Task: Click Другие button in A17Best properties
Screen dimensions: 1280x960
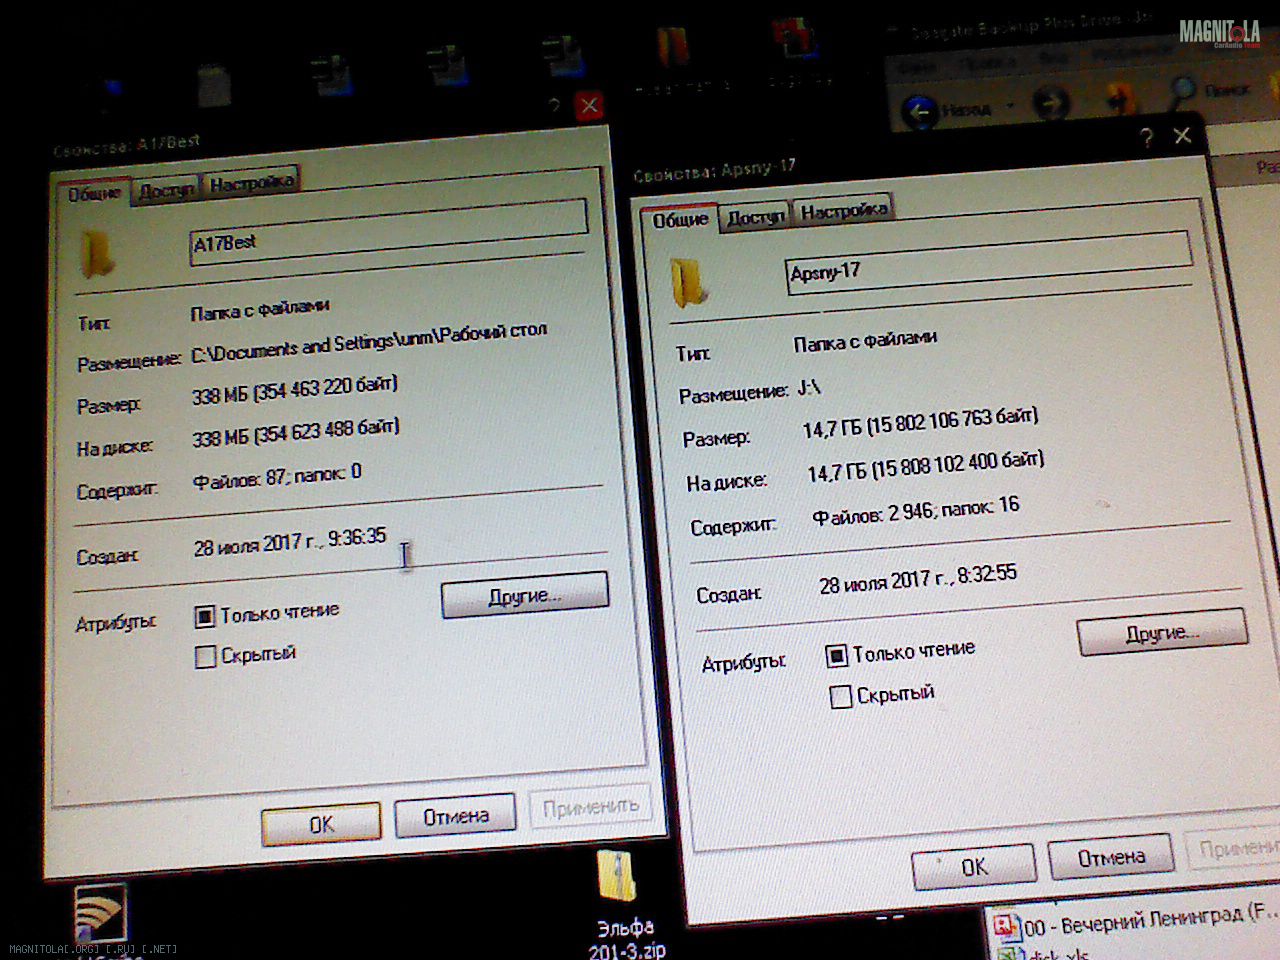Action: [x=525, y=595]
